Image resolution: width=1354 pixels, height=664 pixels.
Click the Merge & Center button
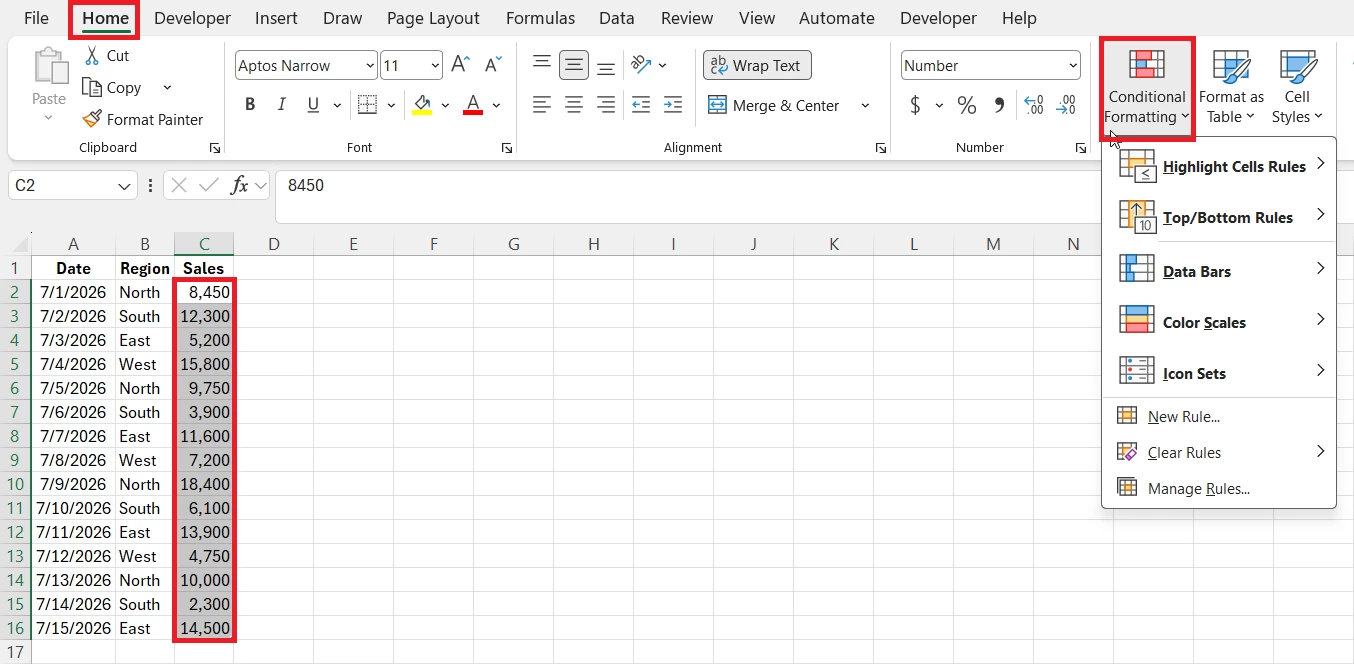click(x=775, y=105)
